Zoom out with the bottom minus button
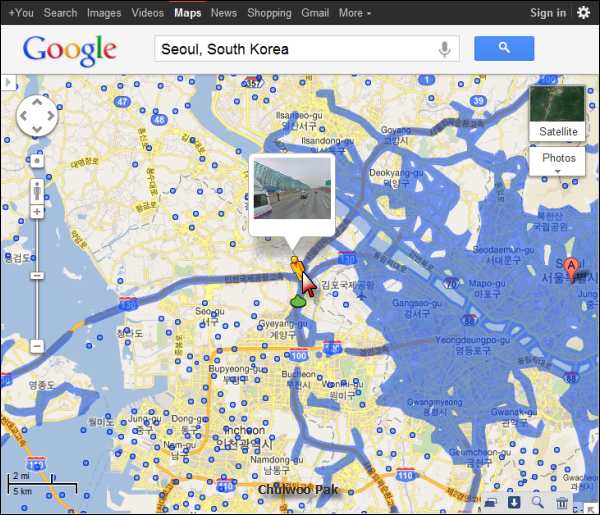The image size is (600, 515). pyautogui.click(x=37, y=346)
